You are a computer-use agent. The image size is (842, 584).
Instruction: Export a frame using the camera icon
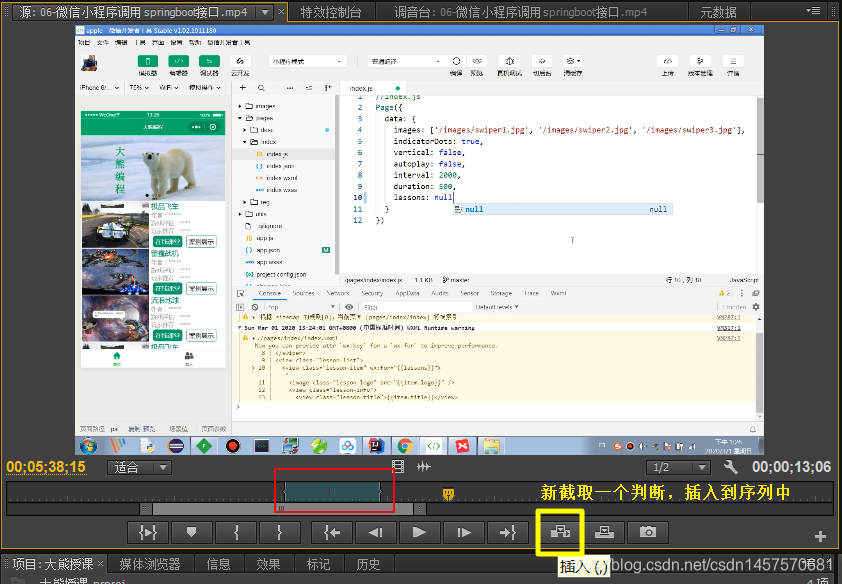click(x=648, y=532)
